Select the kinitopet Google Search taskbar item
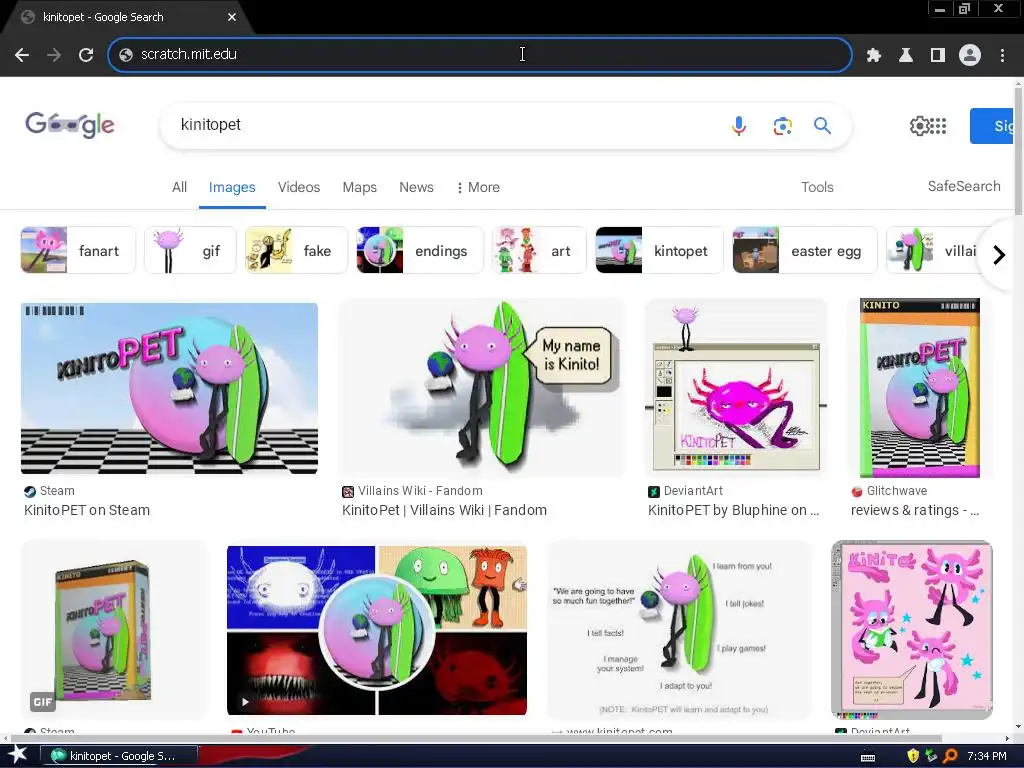The width and height of the screenshot is (1024, 768). (121, 756)
